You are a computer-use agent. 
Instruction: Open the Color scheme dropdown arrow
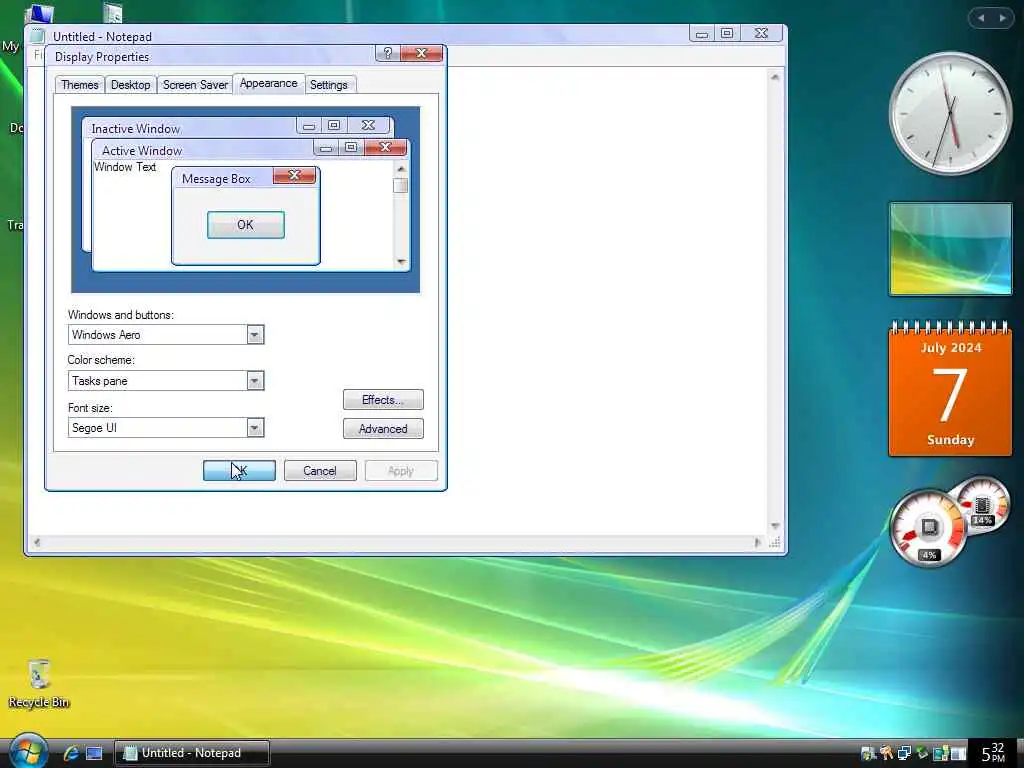coord(255,381)
